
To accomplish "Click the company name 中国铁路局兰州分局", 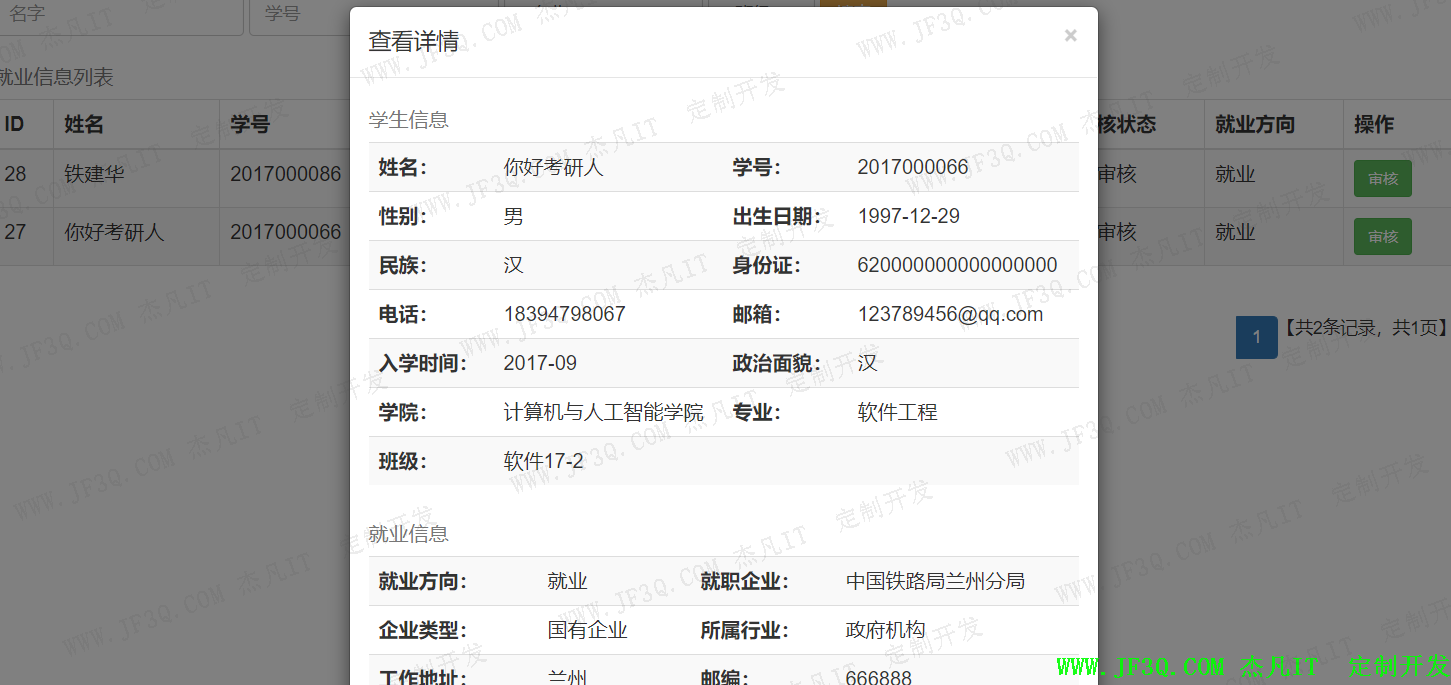I will tap(934, 581).
